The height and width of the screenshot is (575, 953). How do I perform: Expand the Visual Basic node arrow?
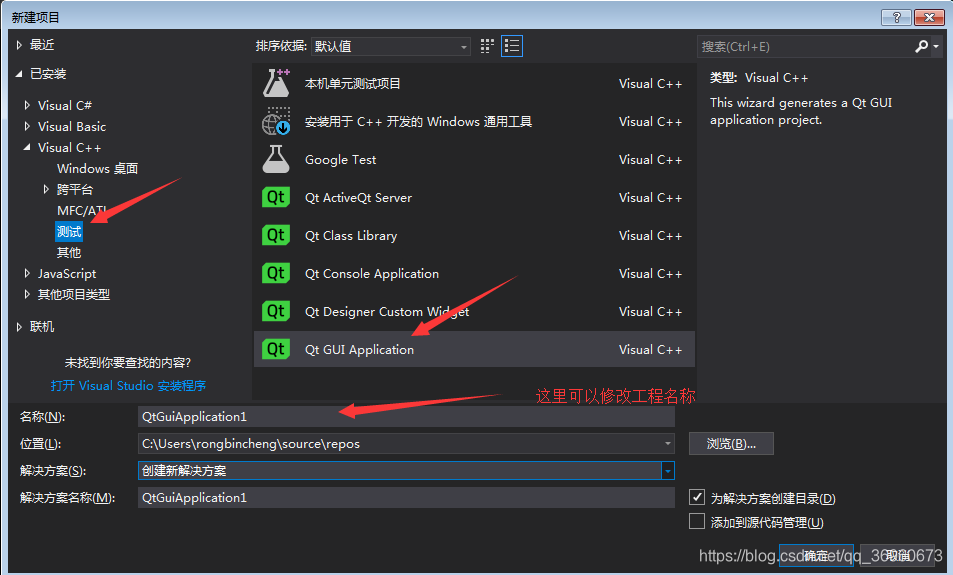click(27, 126)
